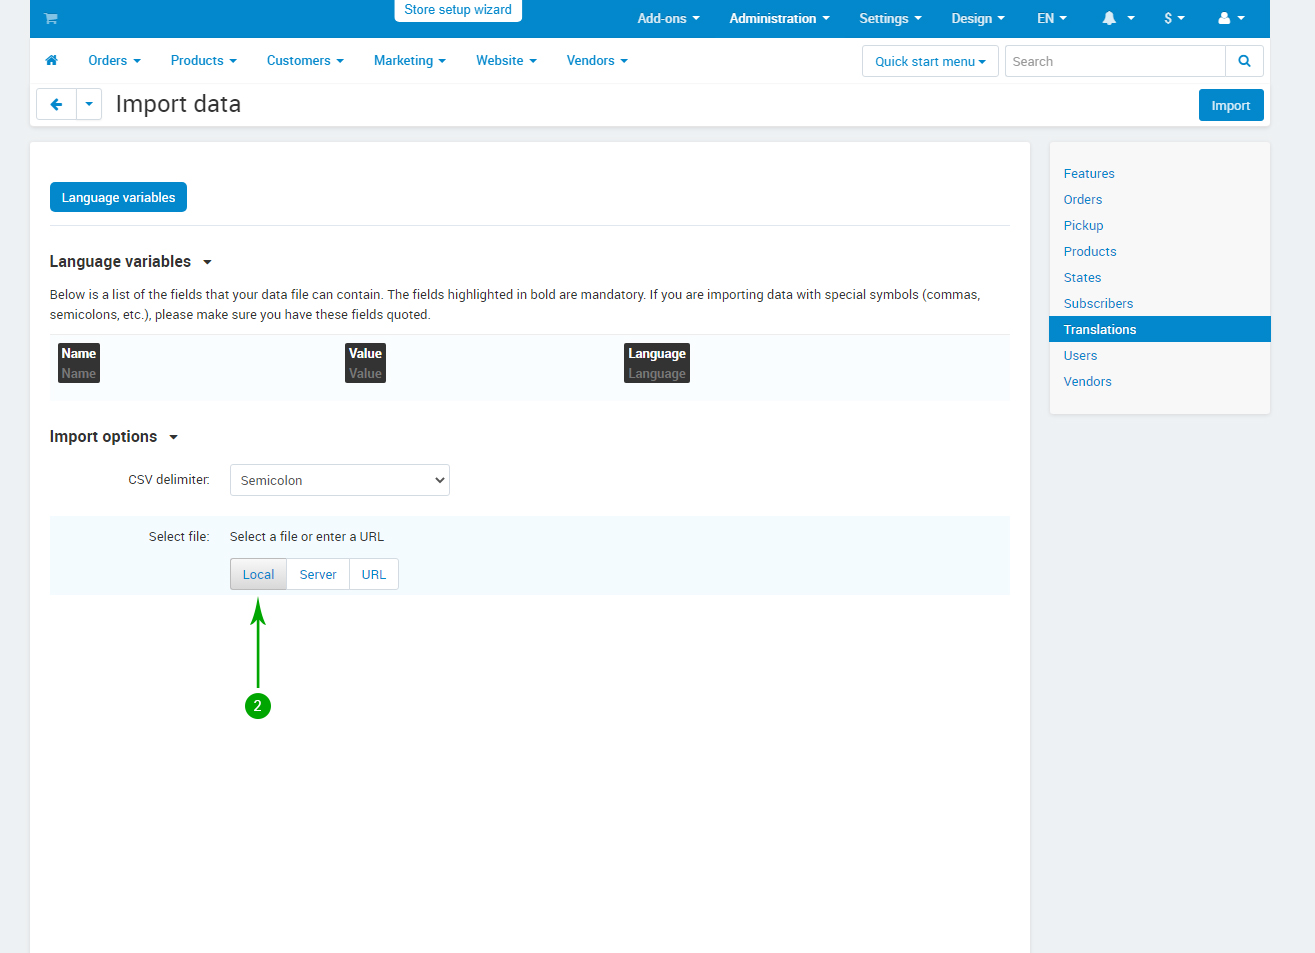Click the Import button
This screenshot has width=1315, height=953.
tap(1230, 105)
